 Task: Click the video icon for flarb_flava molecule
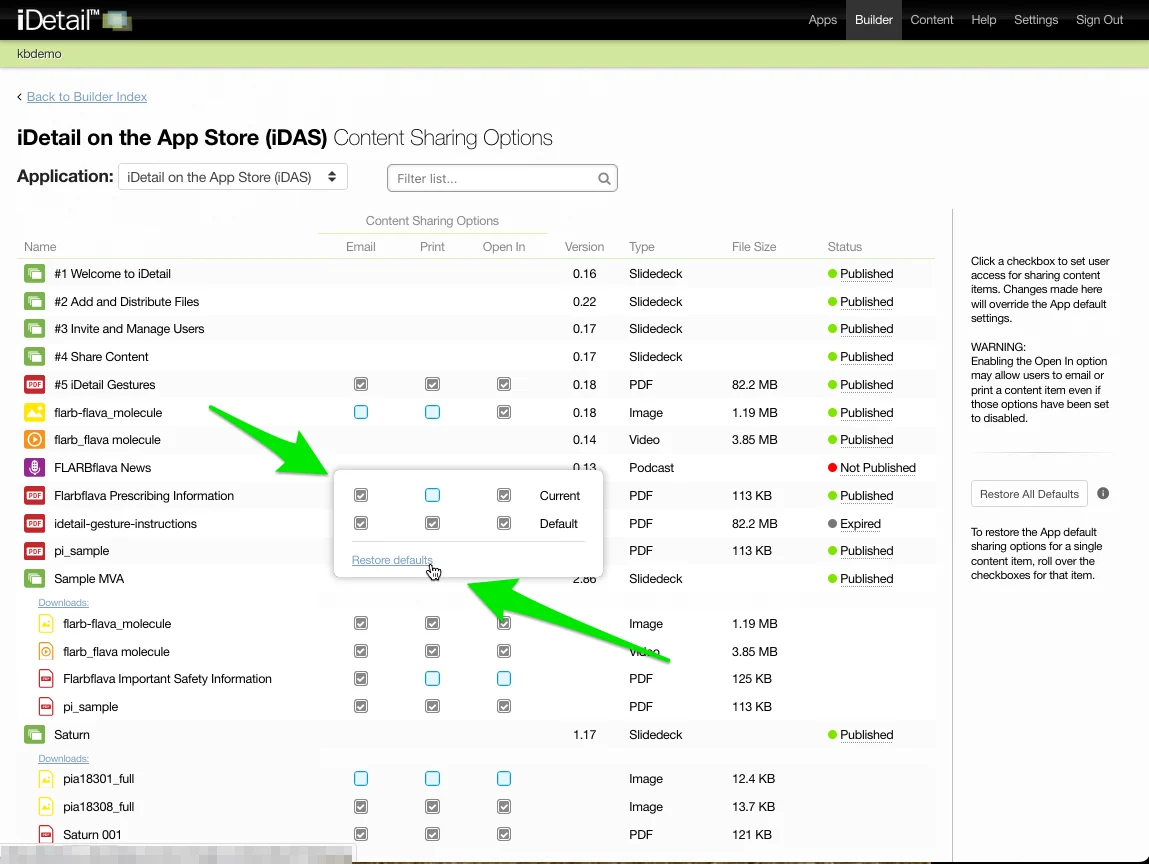(x=35, y=440)
